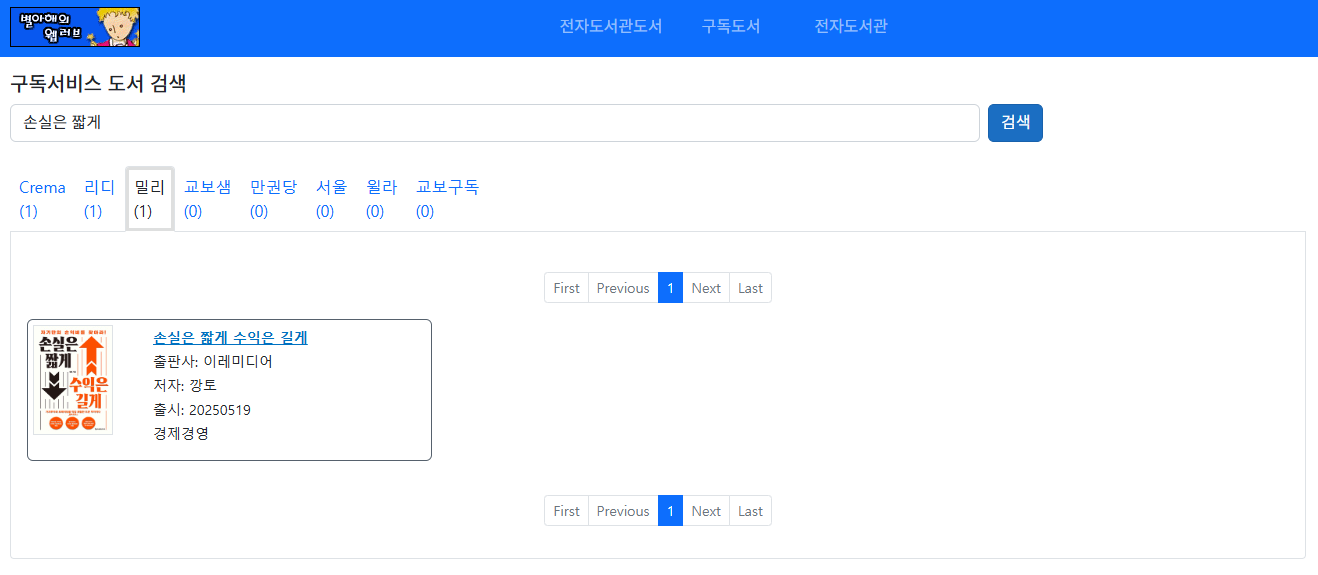Viewport: 1318px width, 575px height.
Task: Open the 전자도서관도서 menu
Action: (611, 26)
